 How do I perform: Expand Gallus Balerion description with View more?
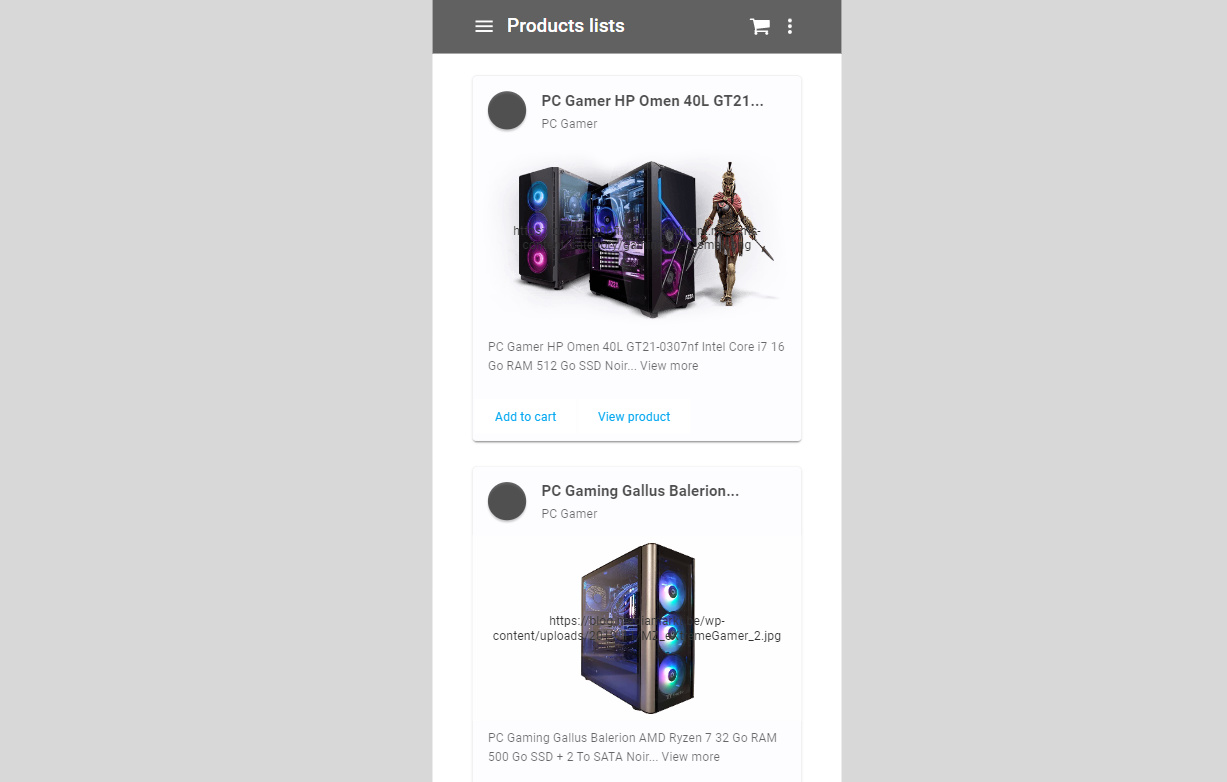(x=690, y=757)
